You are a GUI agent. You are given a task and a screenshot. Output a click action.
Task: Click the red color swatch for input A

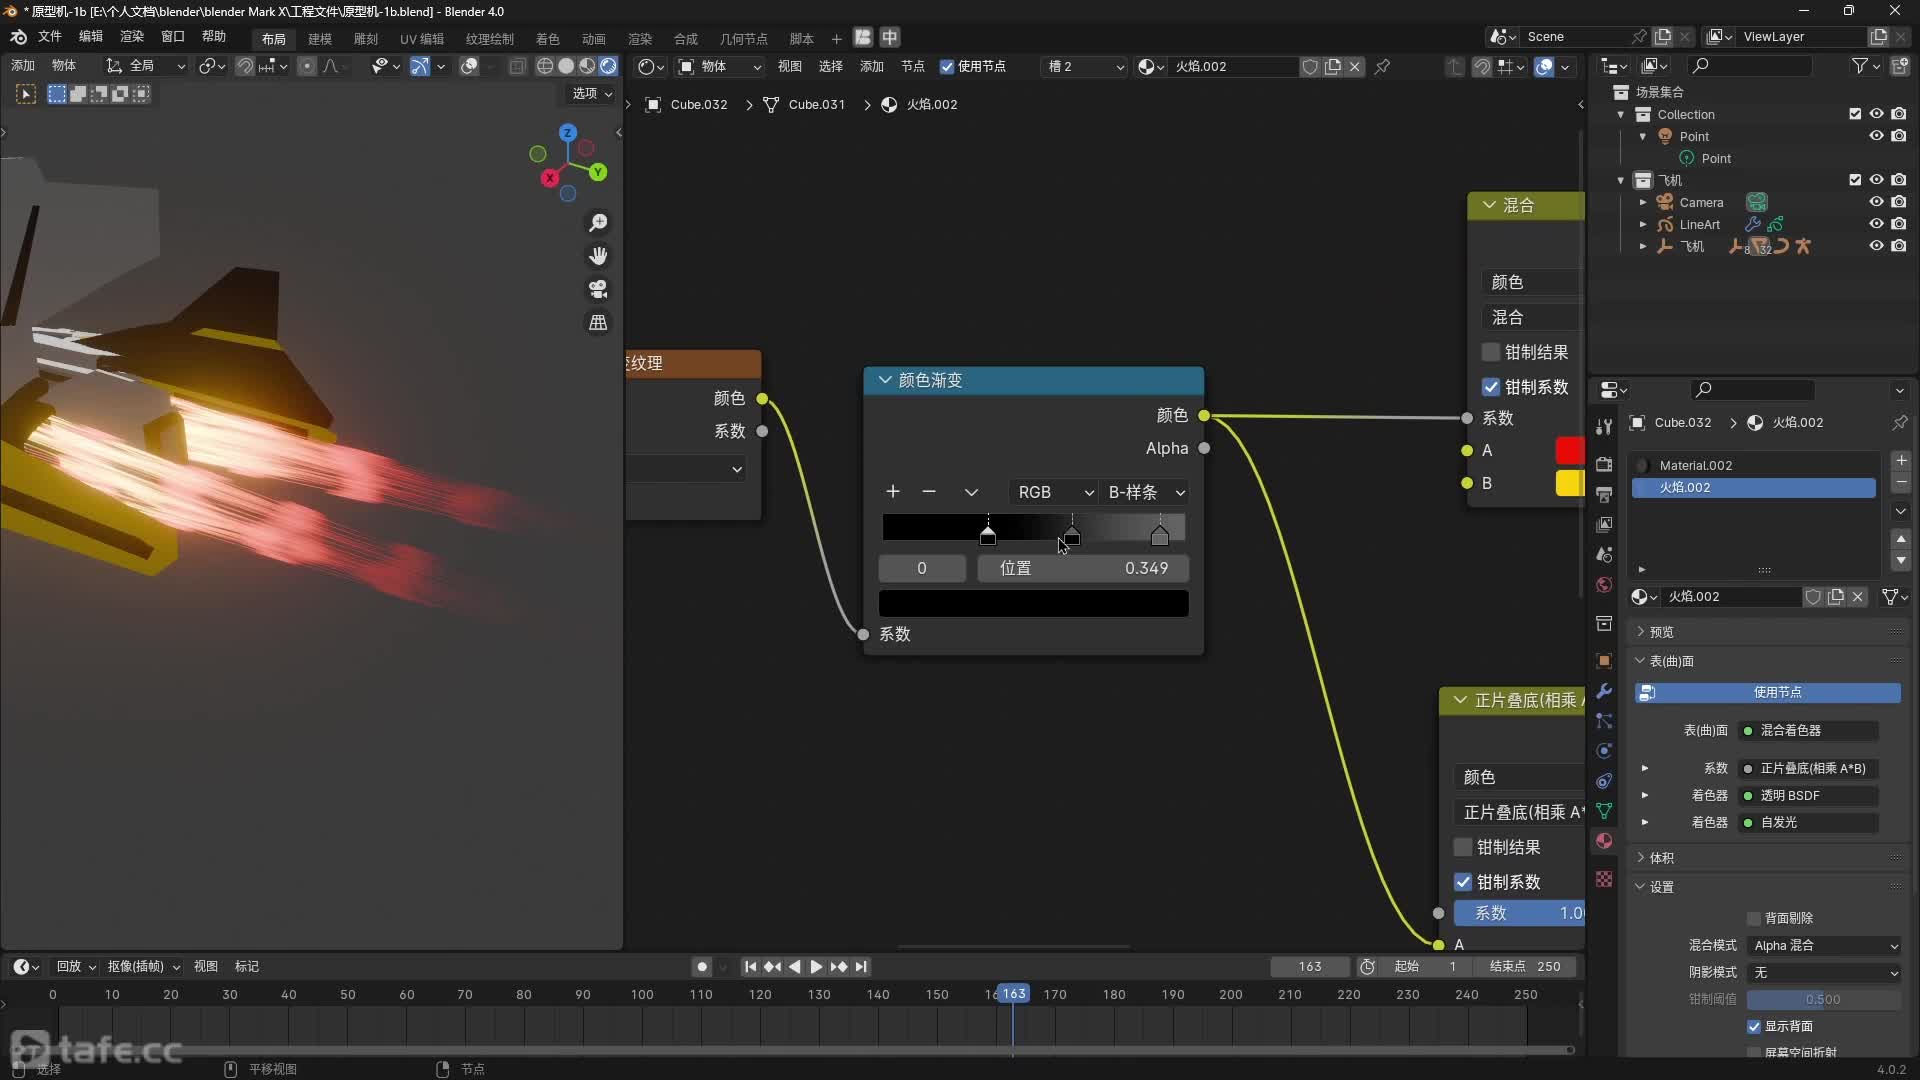[1569, 451]
